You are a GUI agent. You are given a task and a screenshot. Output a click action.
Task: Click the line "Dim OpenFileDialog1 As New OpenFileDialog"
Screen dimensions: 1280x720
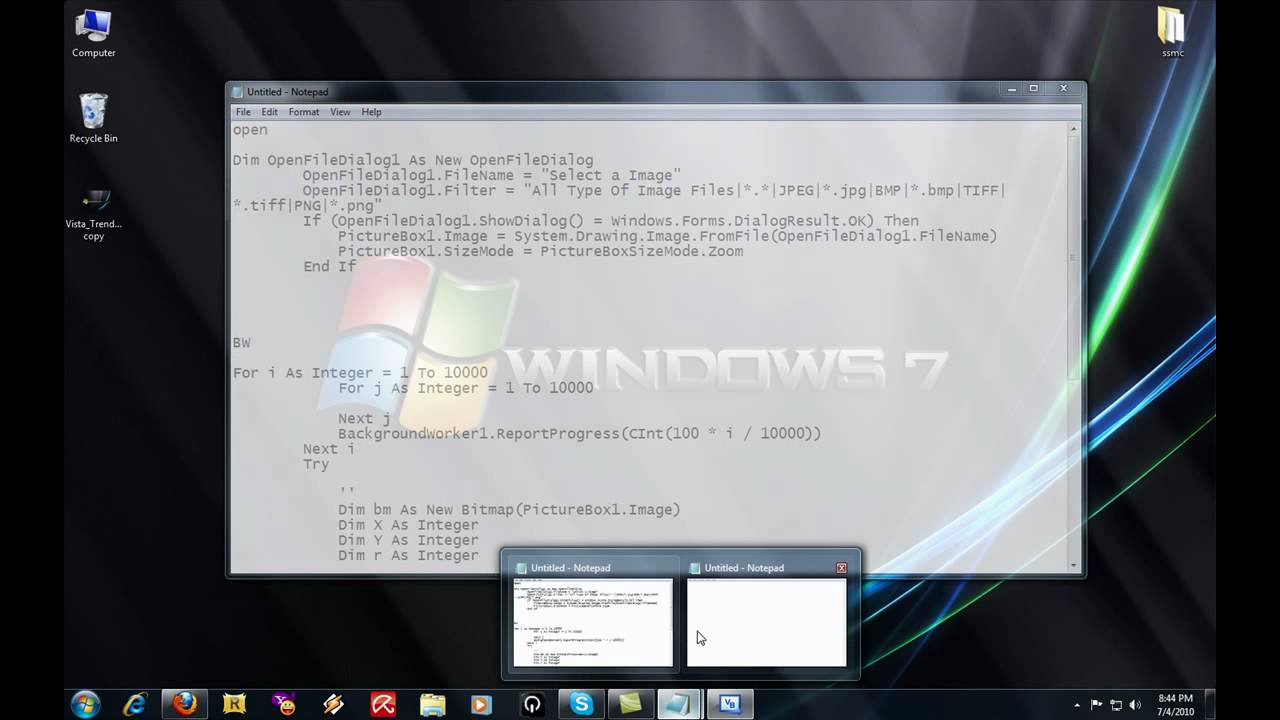(413, 160)
